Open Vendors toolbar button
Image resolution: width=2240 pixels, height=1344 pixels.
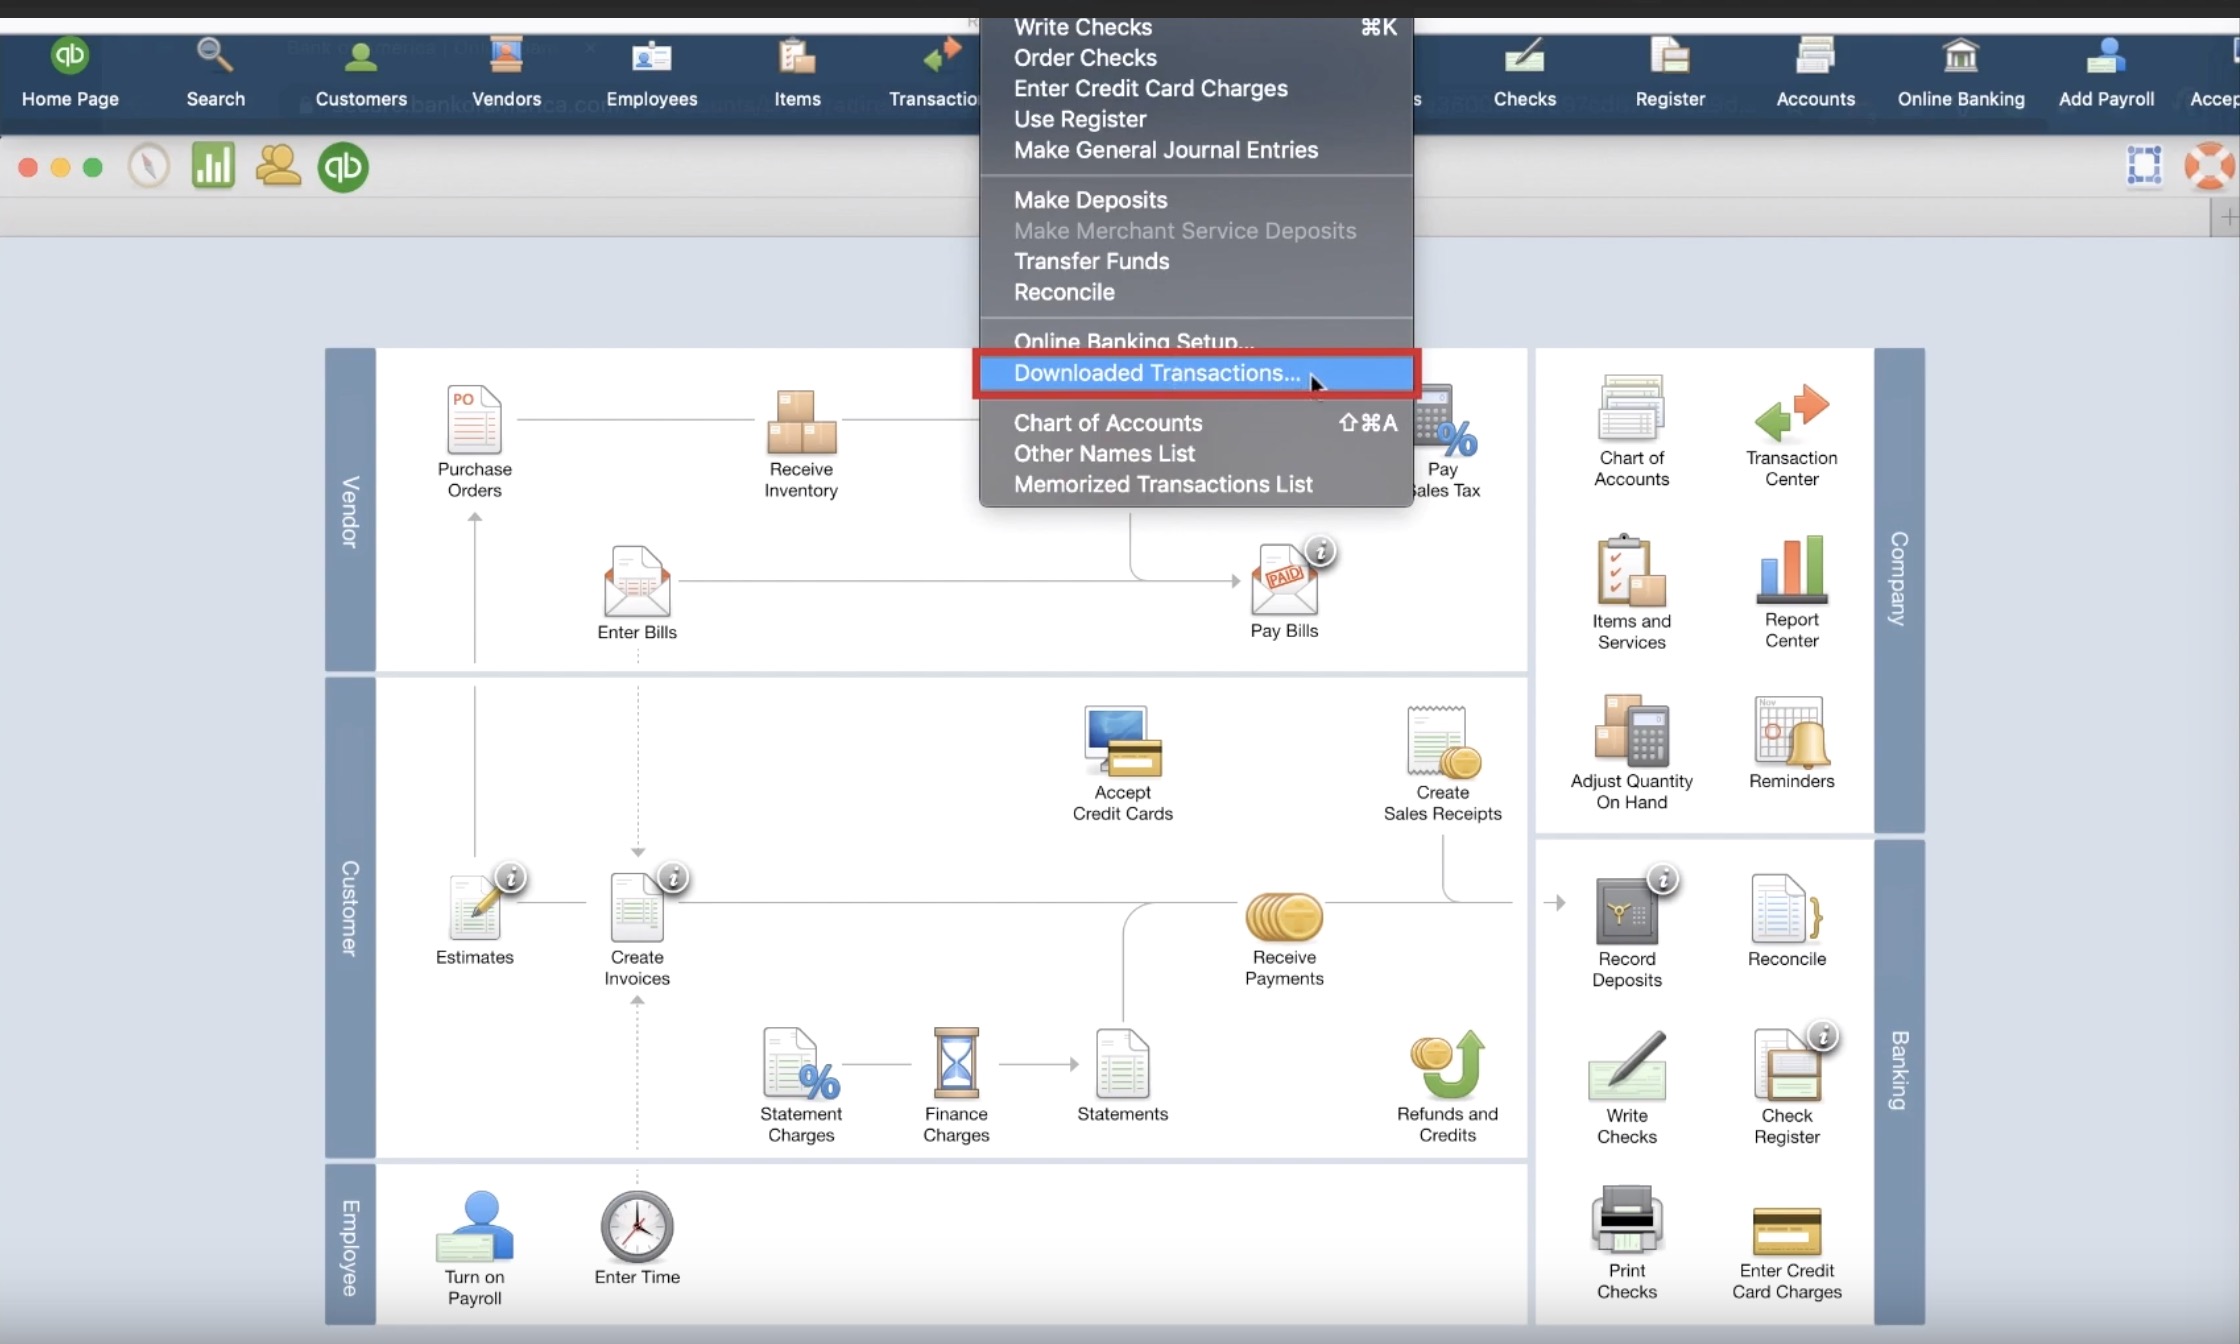coord(506,73)
